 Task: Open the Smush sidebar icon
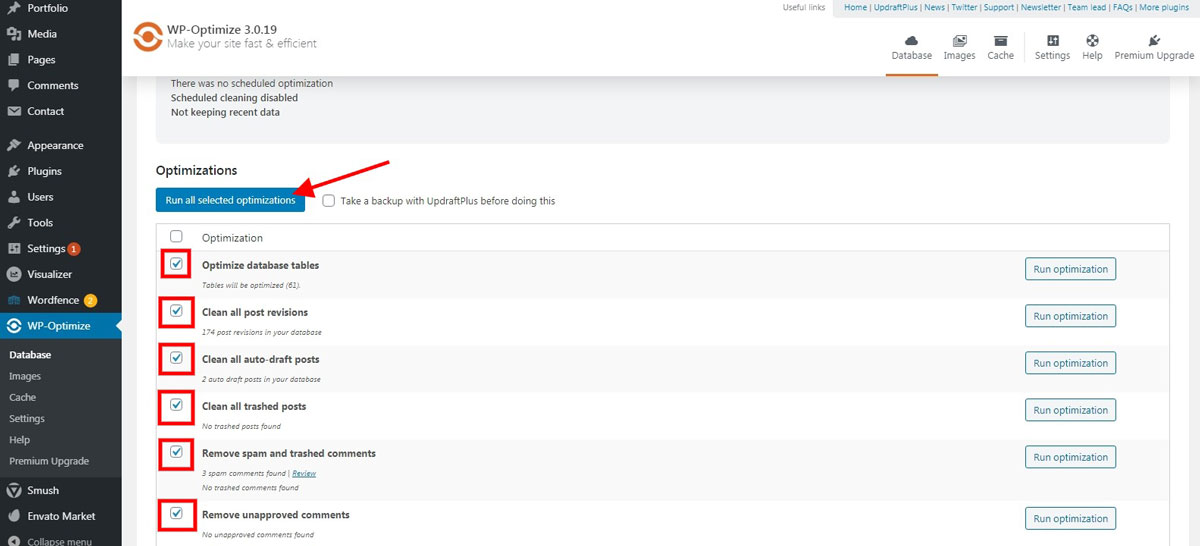coord(14,491)
